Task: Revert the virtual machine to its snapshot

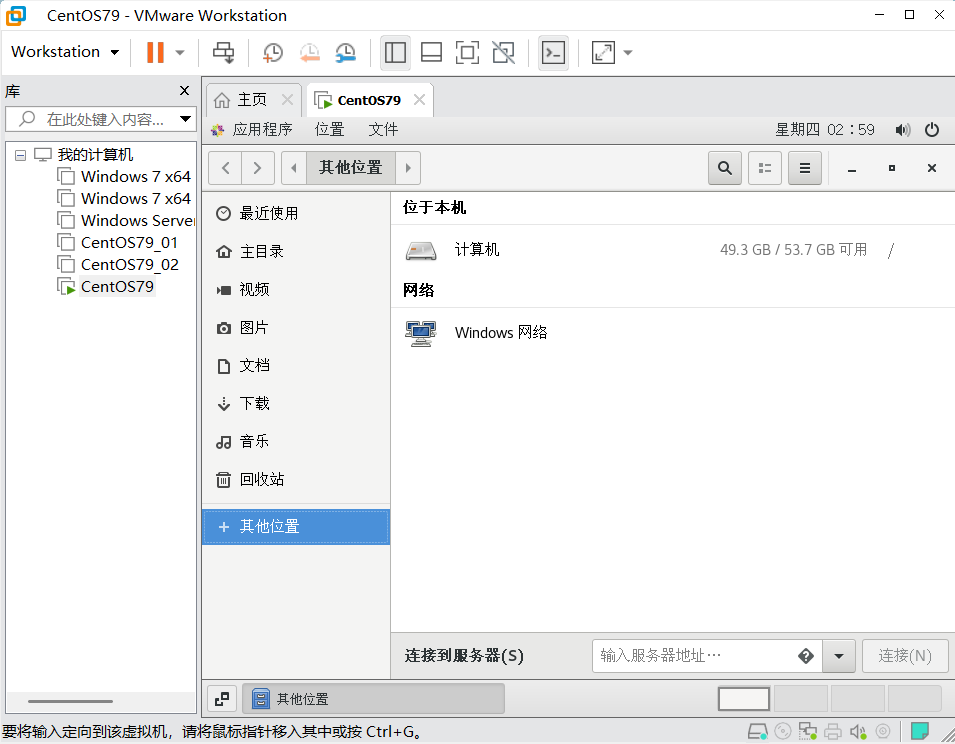Action: [309, 52]
